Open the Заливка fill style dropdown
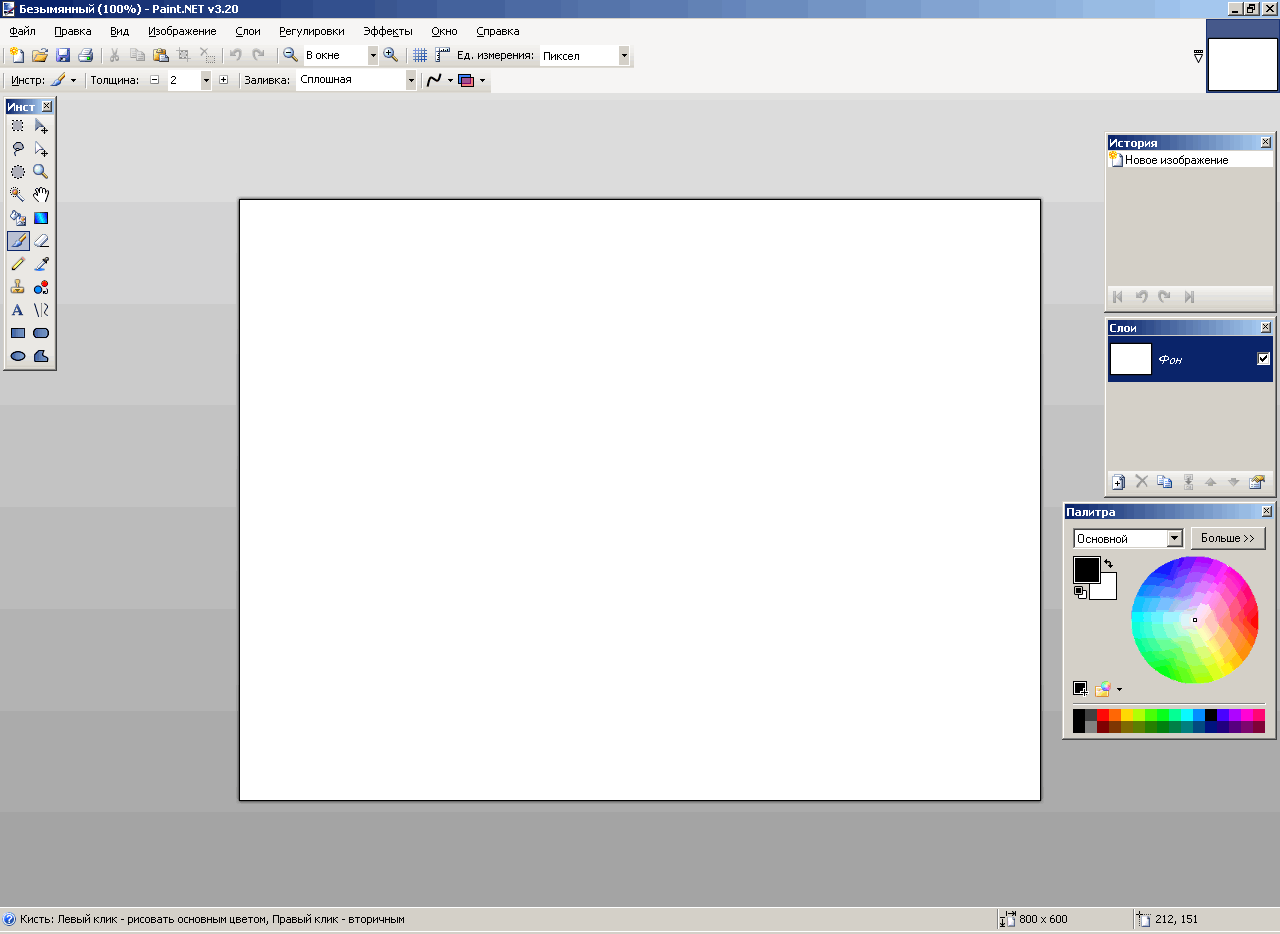Image resolution: width=1280 pixels, height=934 pixels. [x=410, y=80]
